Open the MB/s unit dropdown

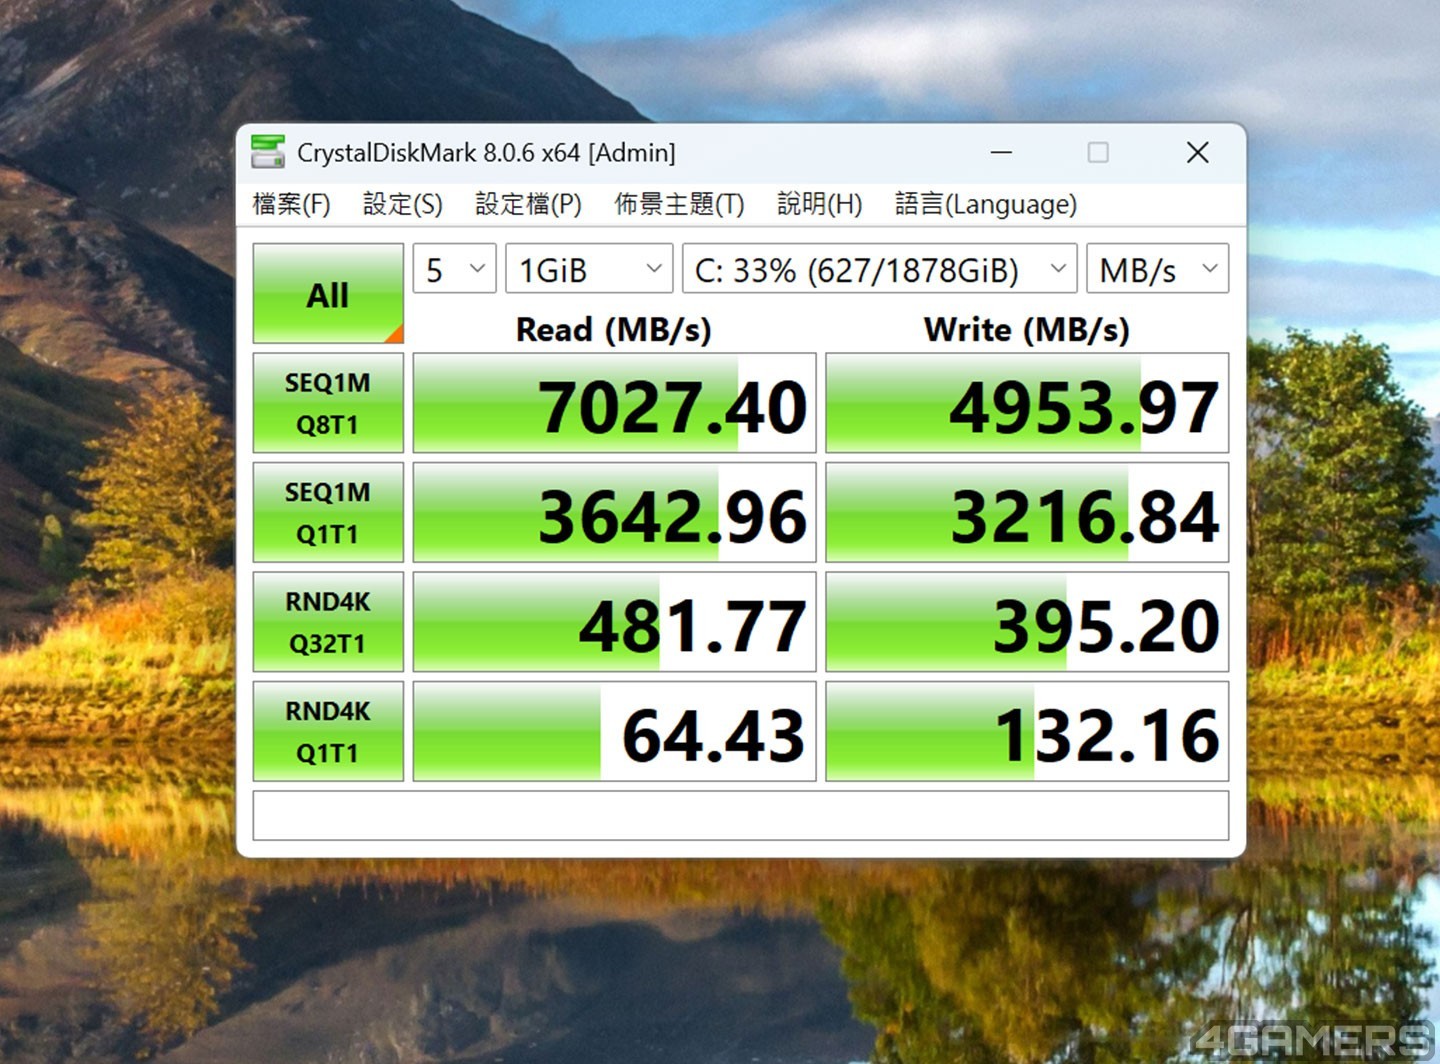pos(1158,269)
